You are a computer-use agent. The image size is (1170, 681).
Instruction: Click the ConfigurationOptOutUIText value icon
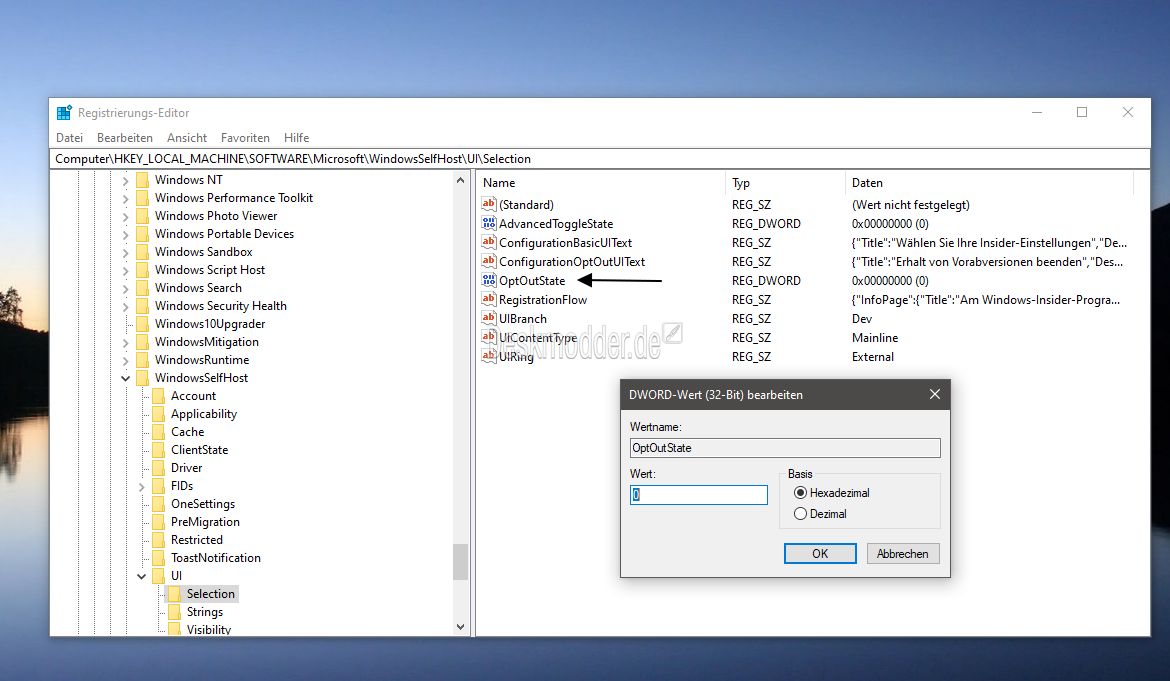point(489,261)
